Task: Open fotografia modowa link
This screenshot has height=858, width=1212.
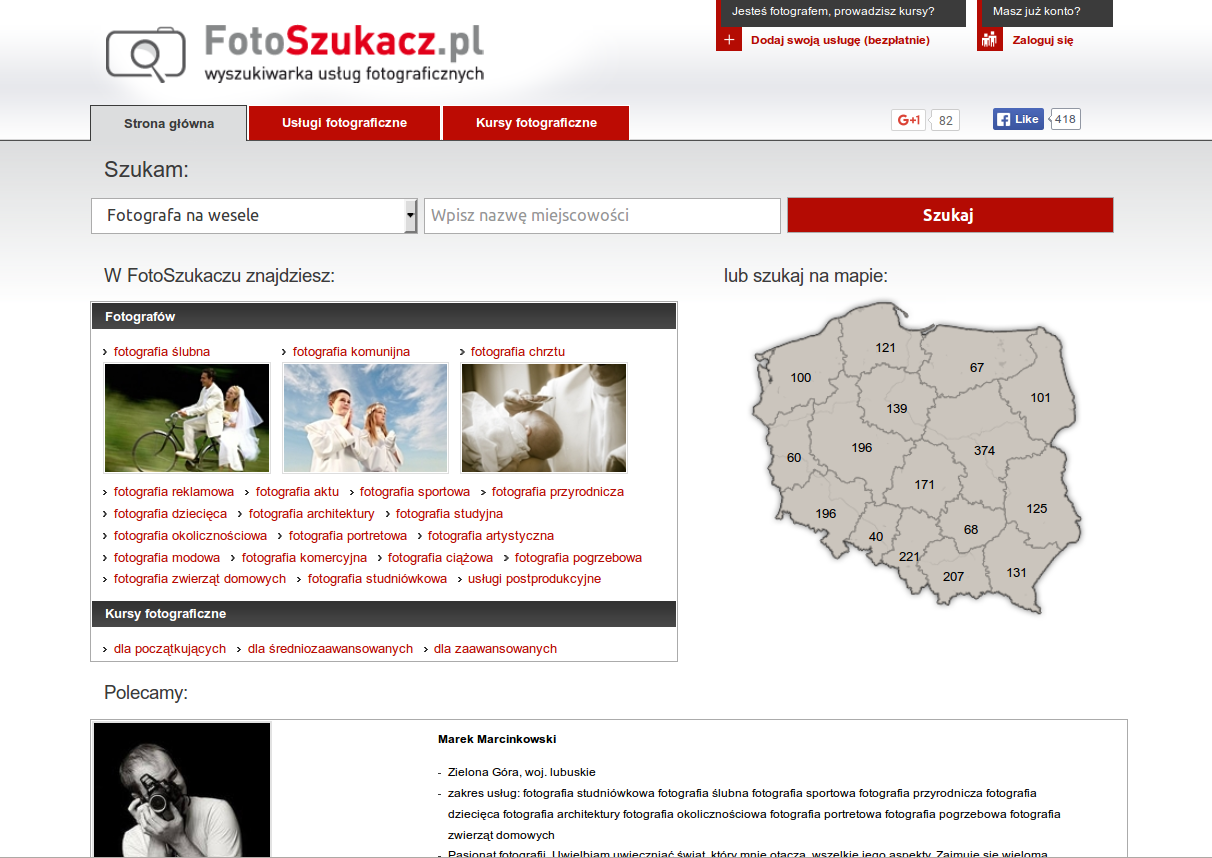Action: [167, 558]
